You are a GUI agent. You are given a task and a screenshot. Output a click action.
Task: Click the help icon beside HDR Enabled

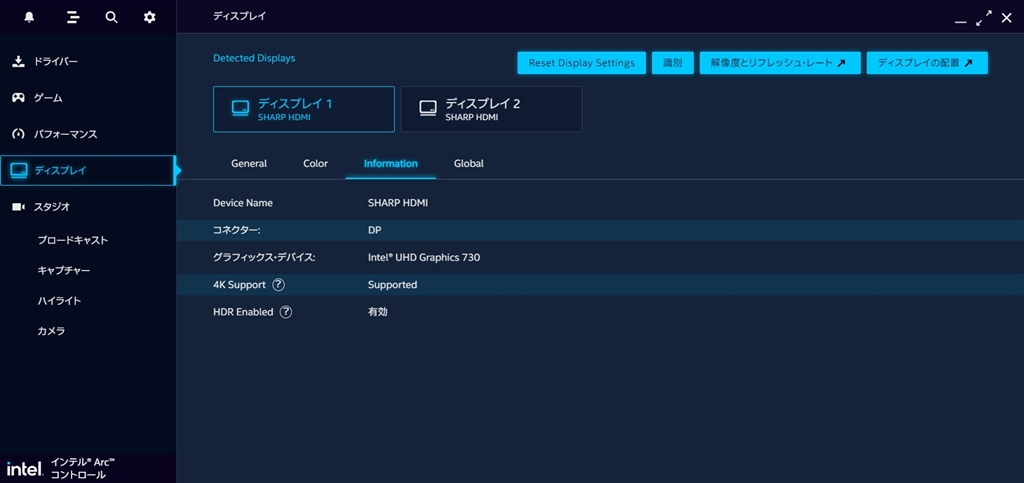coord(286,312)
